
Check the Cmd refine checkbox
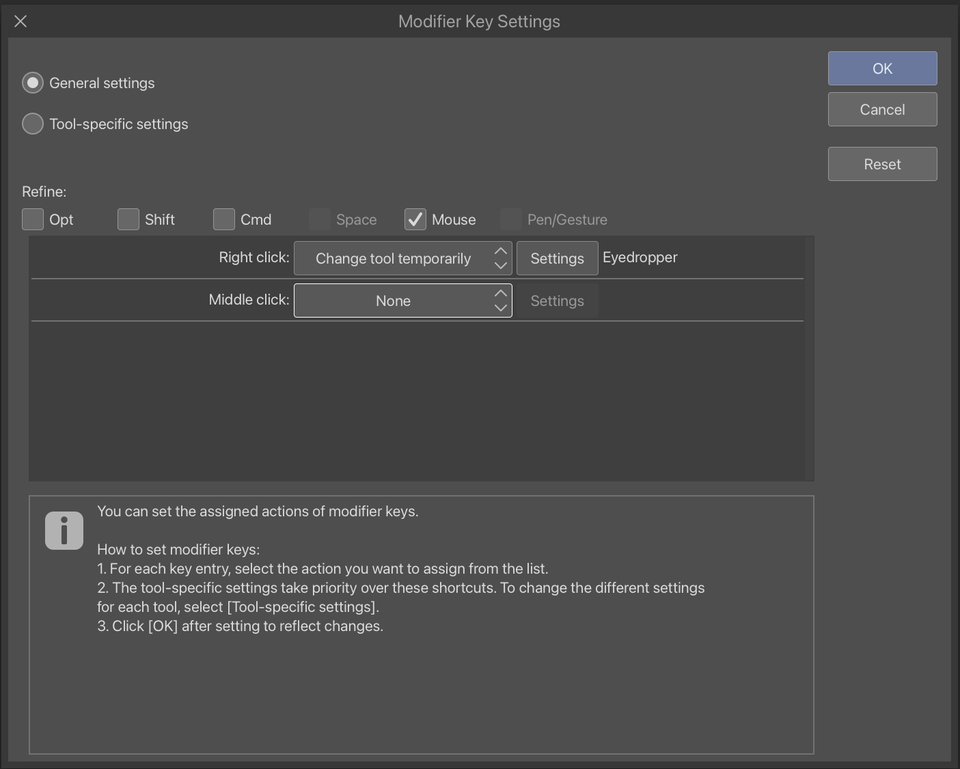(224, 219)
